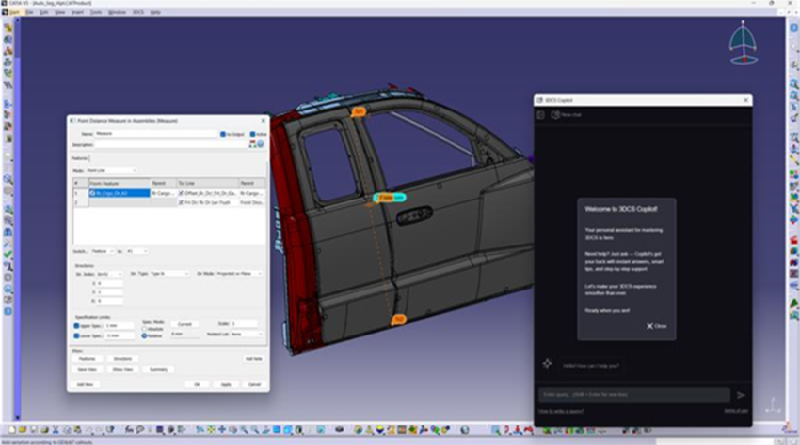Click OK in the Measure dialog
This screenshot has width=800, height=445.
[x=197, y=385]
